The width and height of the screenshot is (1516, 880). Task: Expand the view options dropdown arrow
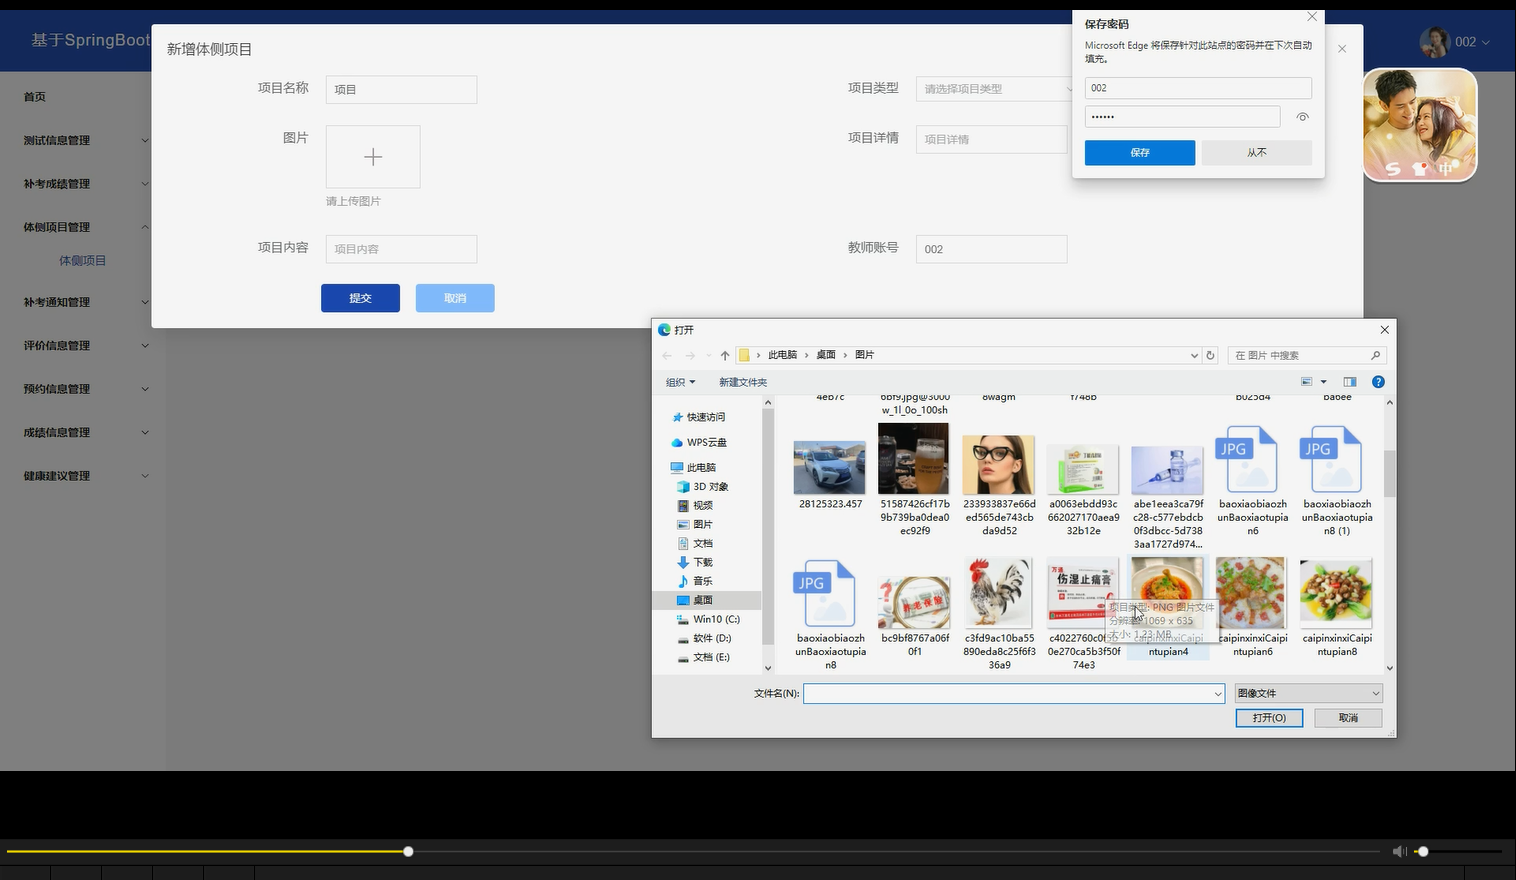(1324, 382)
